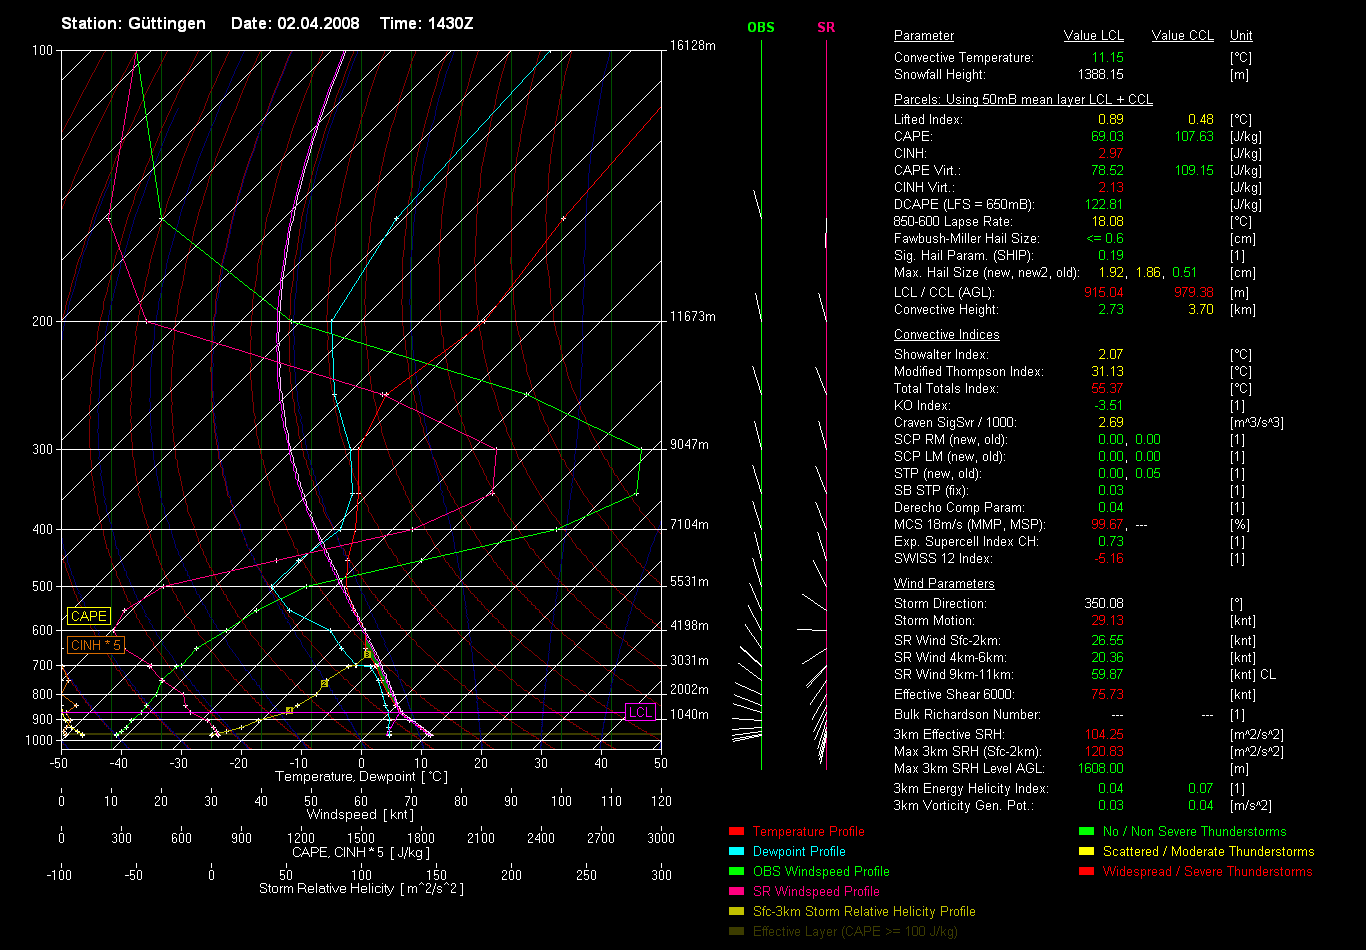1366x950 pixels.
Task: Select the Modified Thompson Index value 31.13
Action: coord(1107,372)
